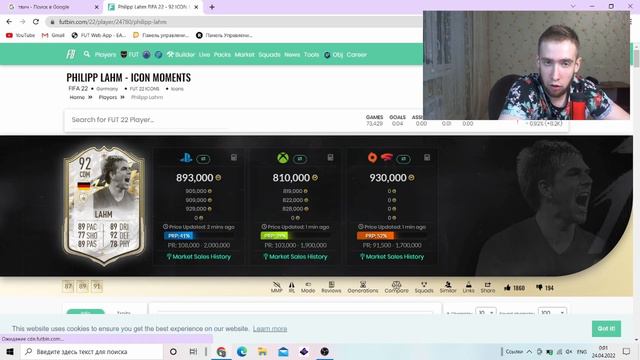Open Similar players
The image size is (640, 360).
point(448,287)
